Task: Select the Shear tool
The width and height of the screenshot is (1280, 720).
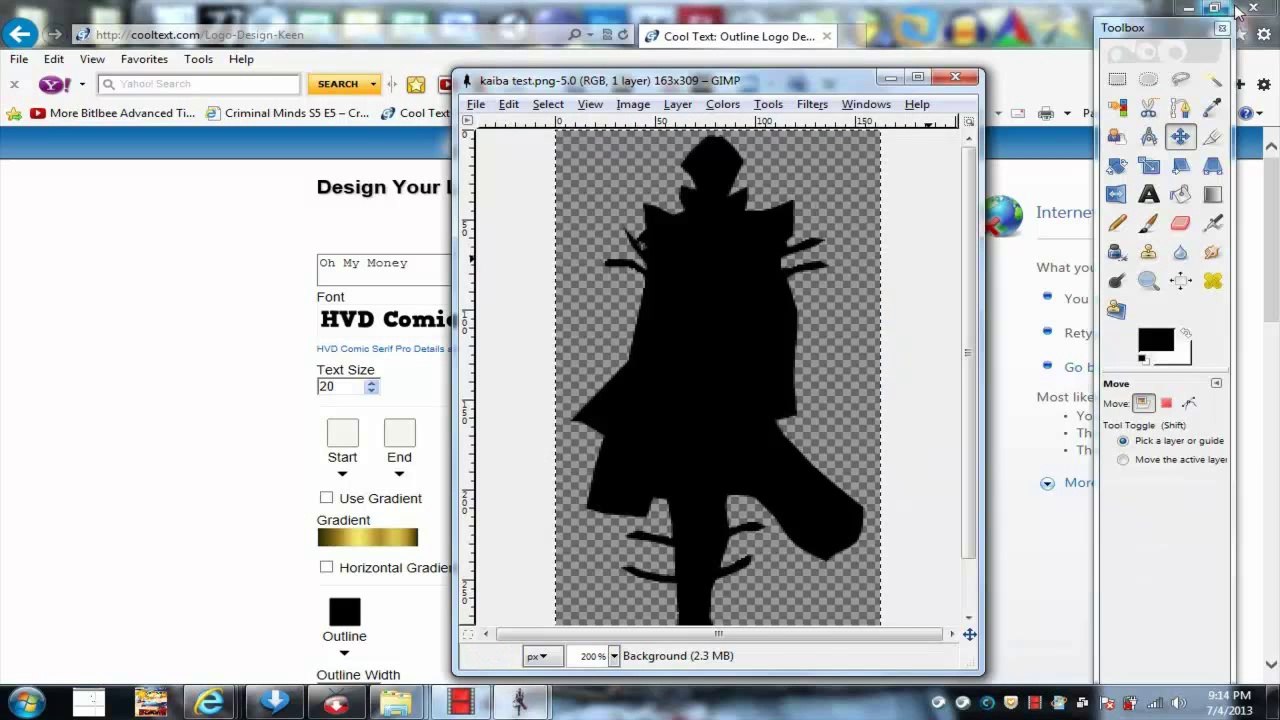Action: point(1180,166)
